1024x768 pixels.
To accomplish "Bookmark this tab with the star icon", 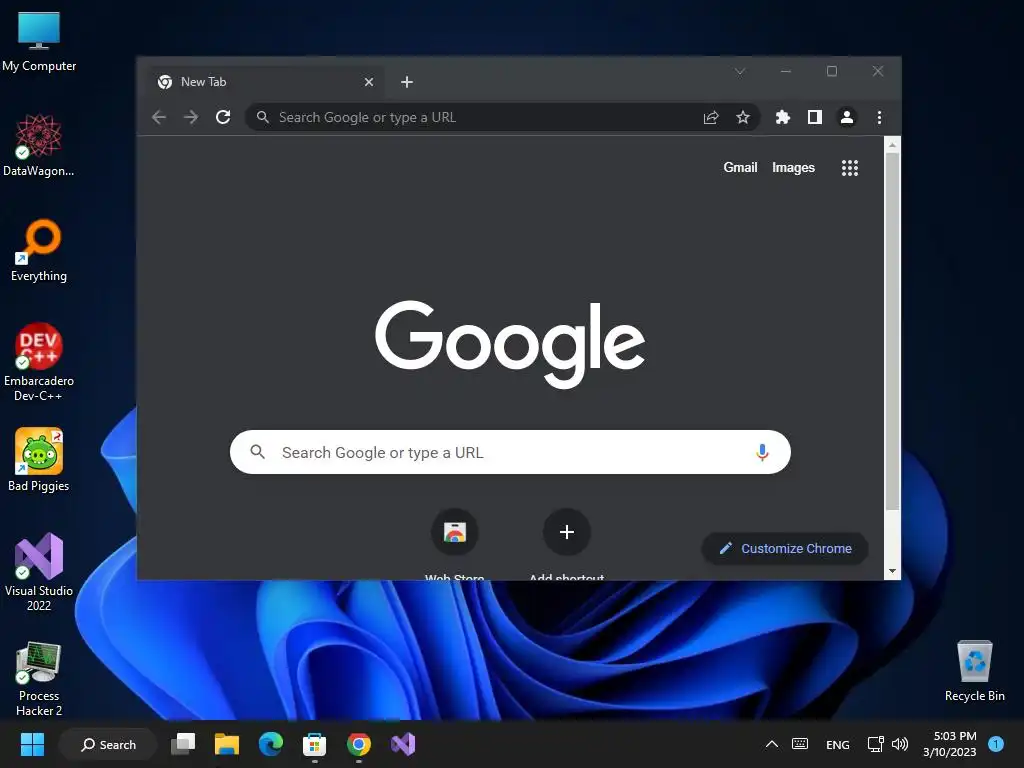I will (743, 118).
